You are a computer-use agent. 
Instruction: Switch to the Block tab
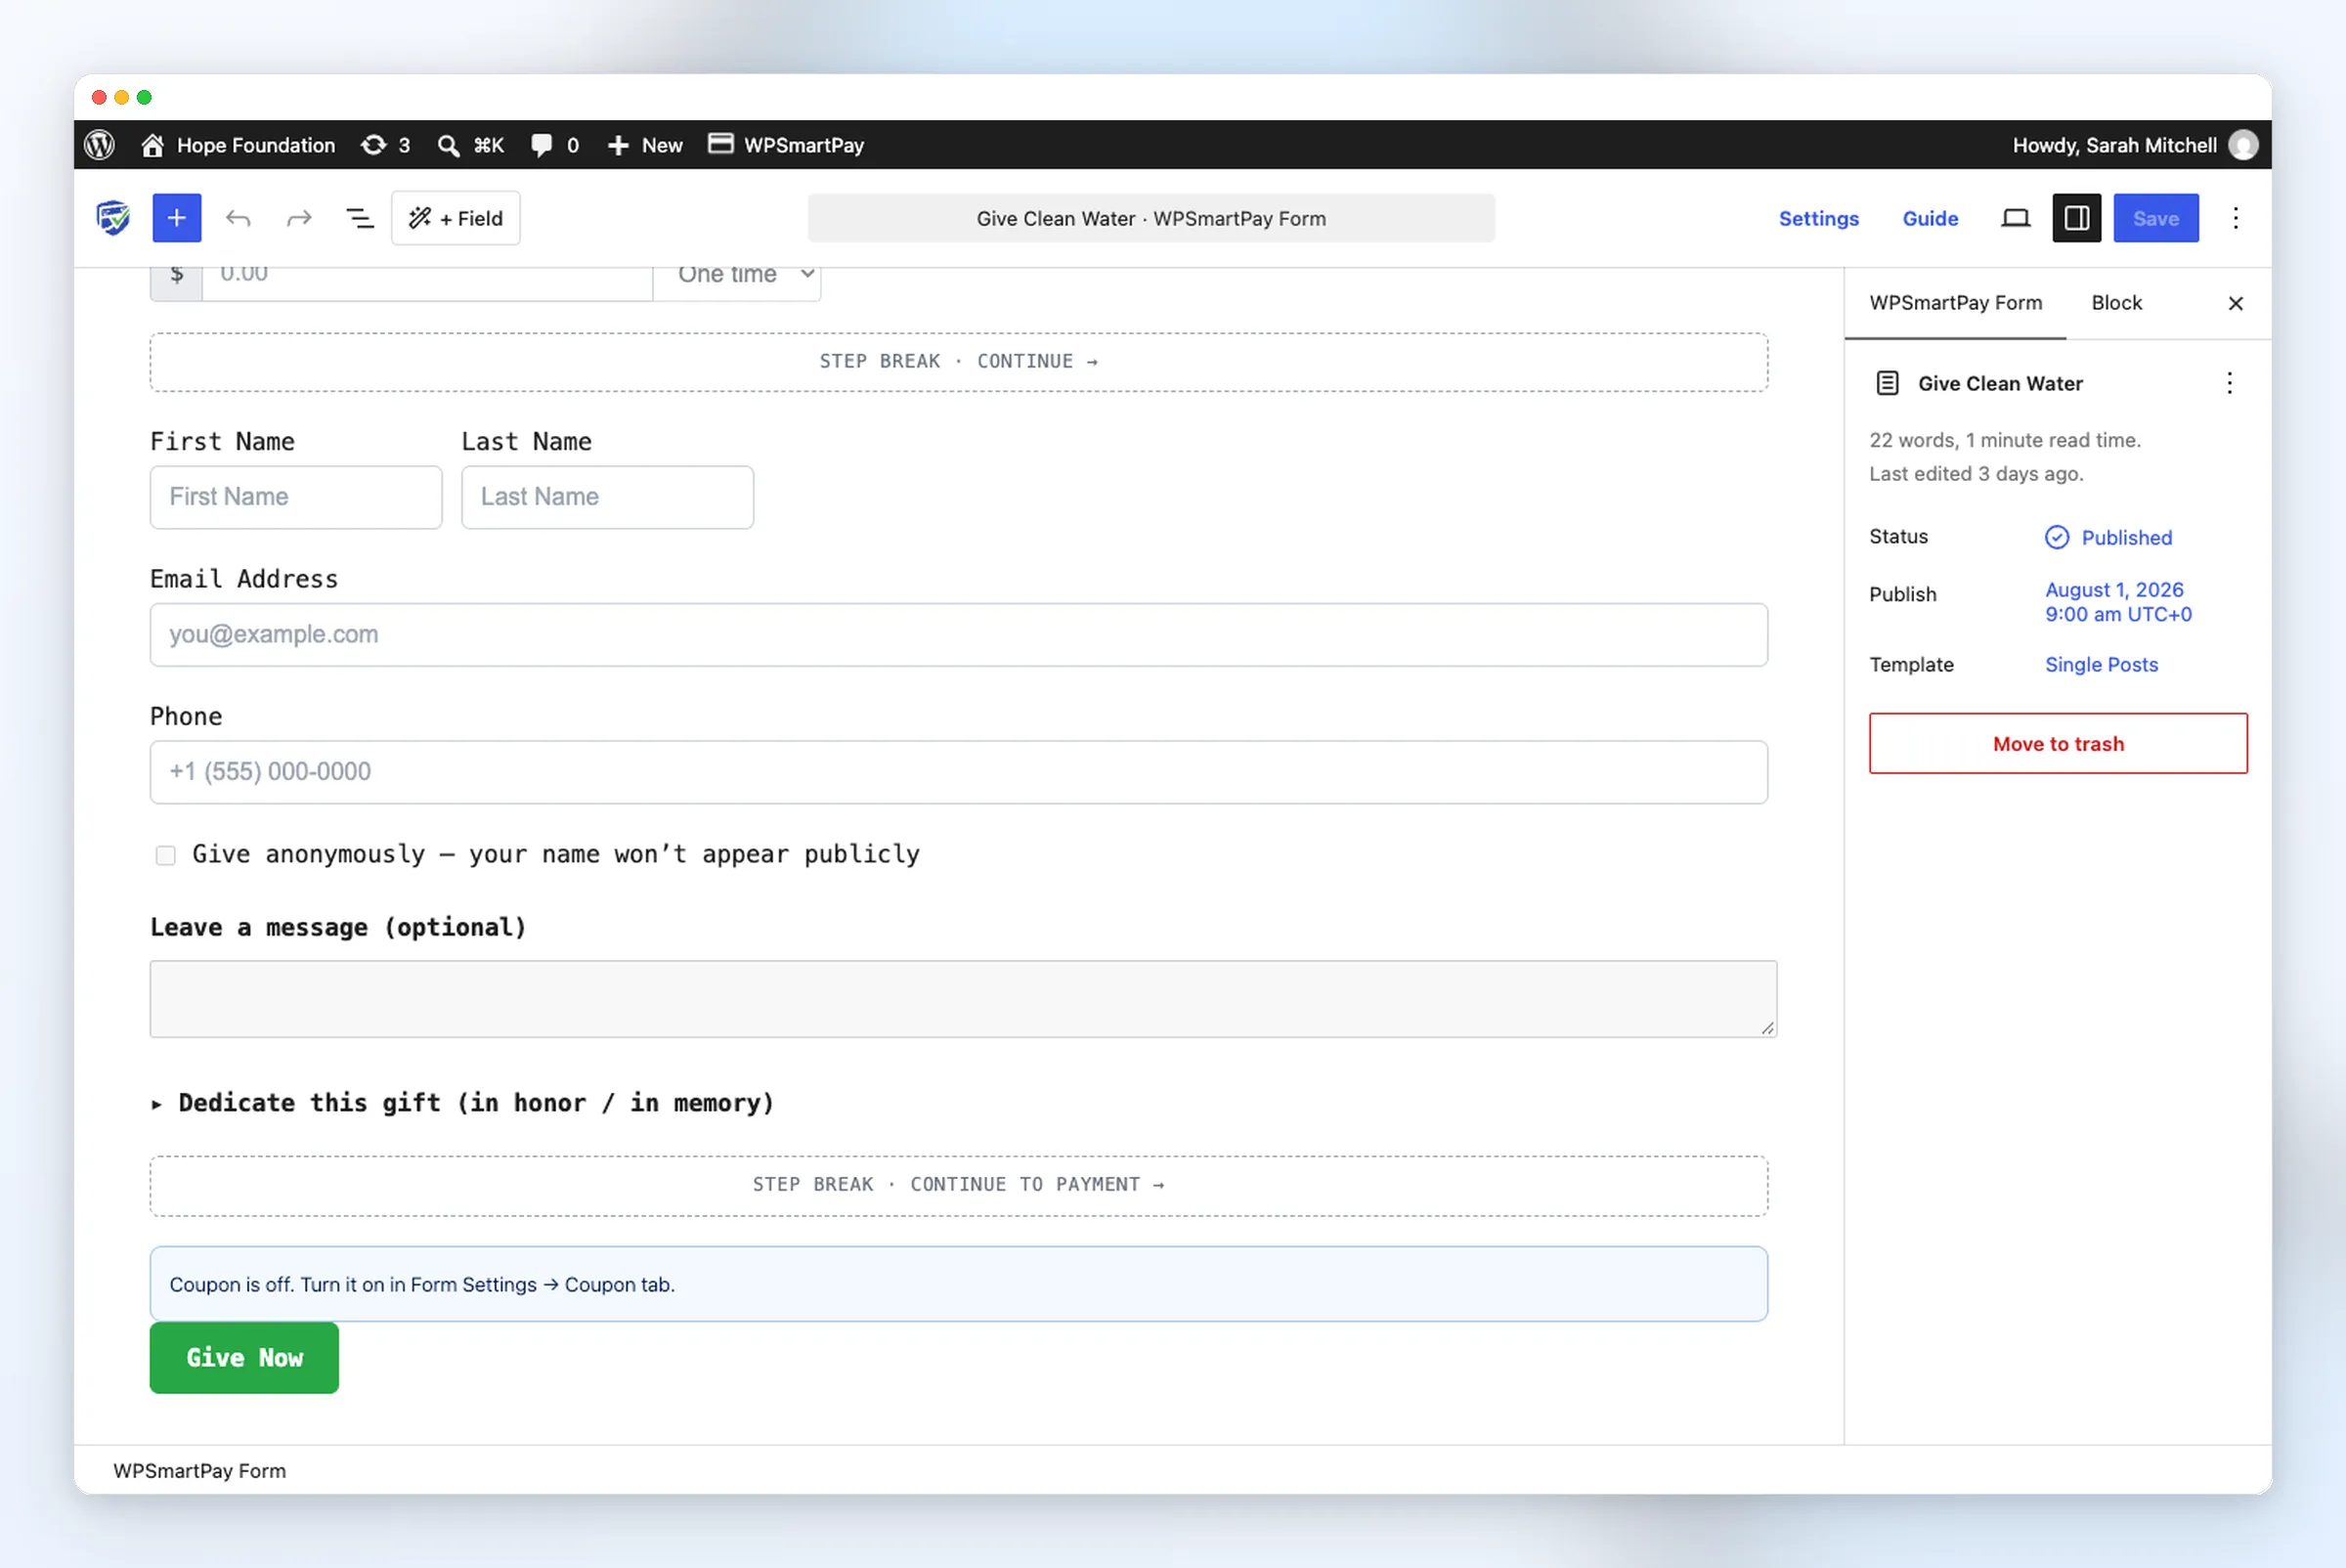pos(2116,303)
